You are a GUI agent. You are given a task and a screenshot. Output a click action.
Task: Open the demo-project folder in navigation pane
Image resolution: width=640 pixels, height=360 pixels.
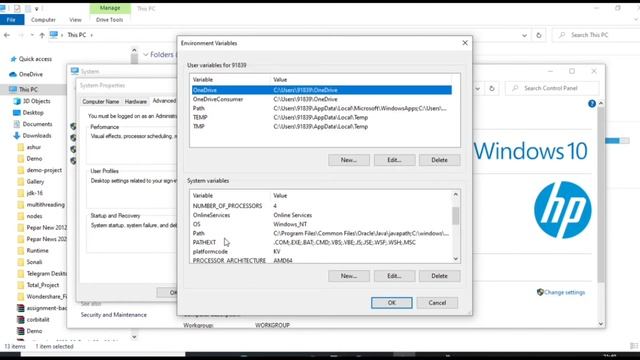coord(44,170)
